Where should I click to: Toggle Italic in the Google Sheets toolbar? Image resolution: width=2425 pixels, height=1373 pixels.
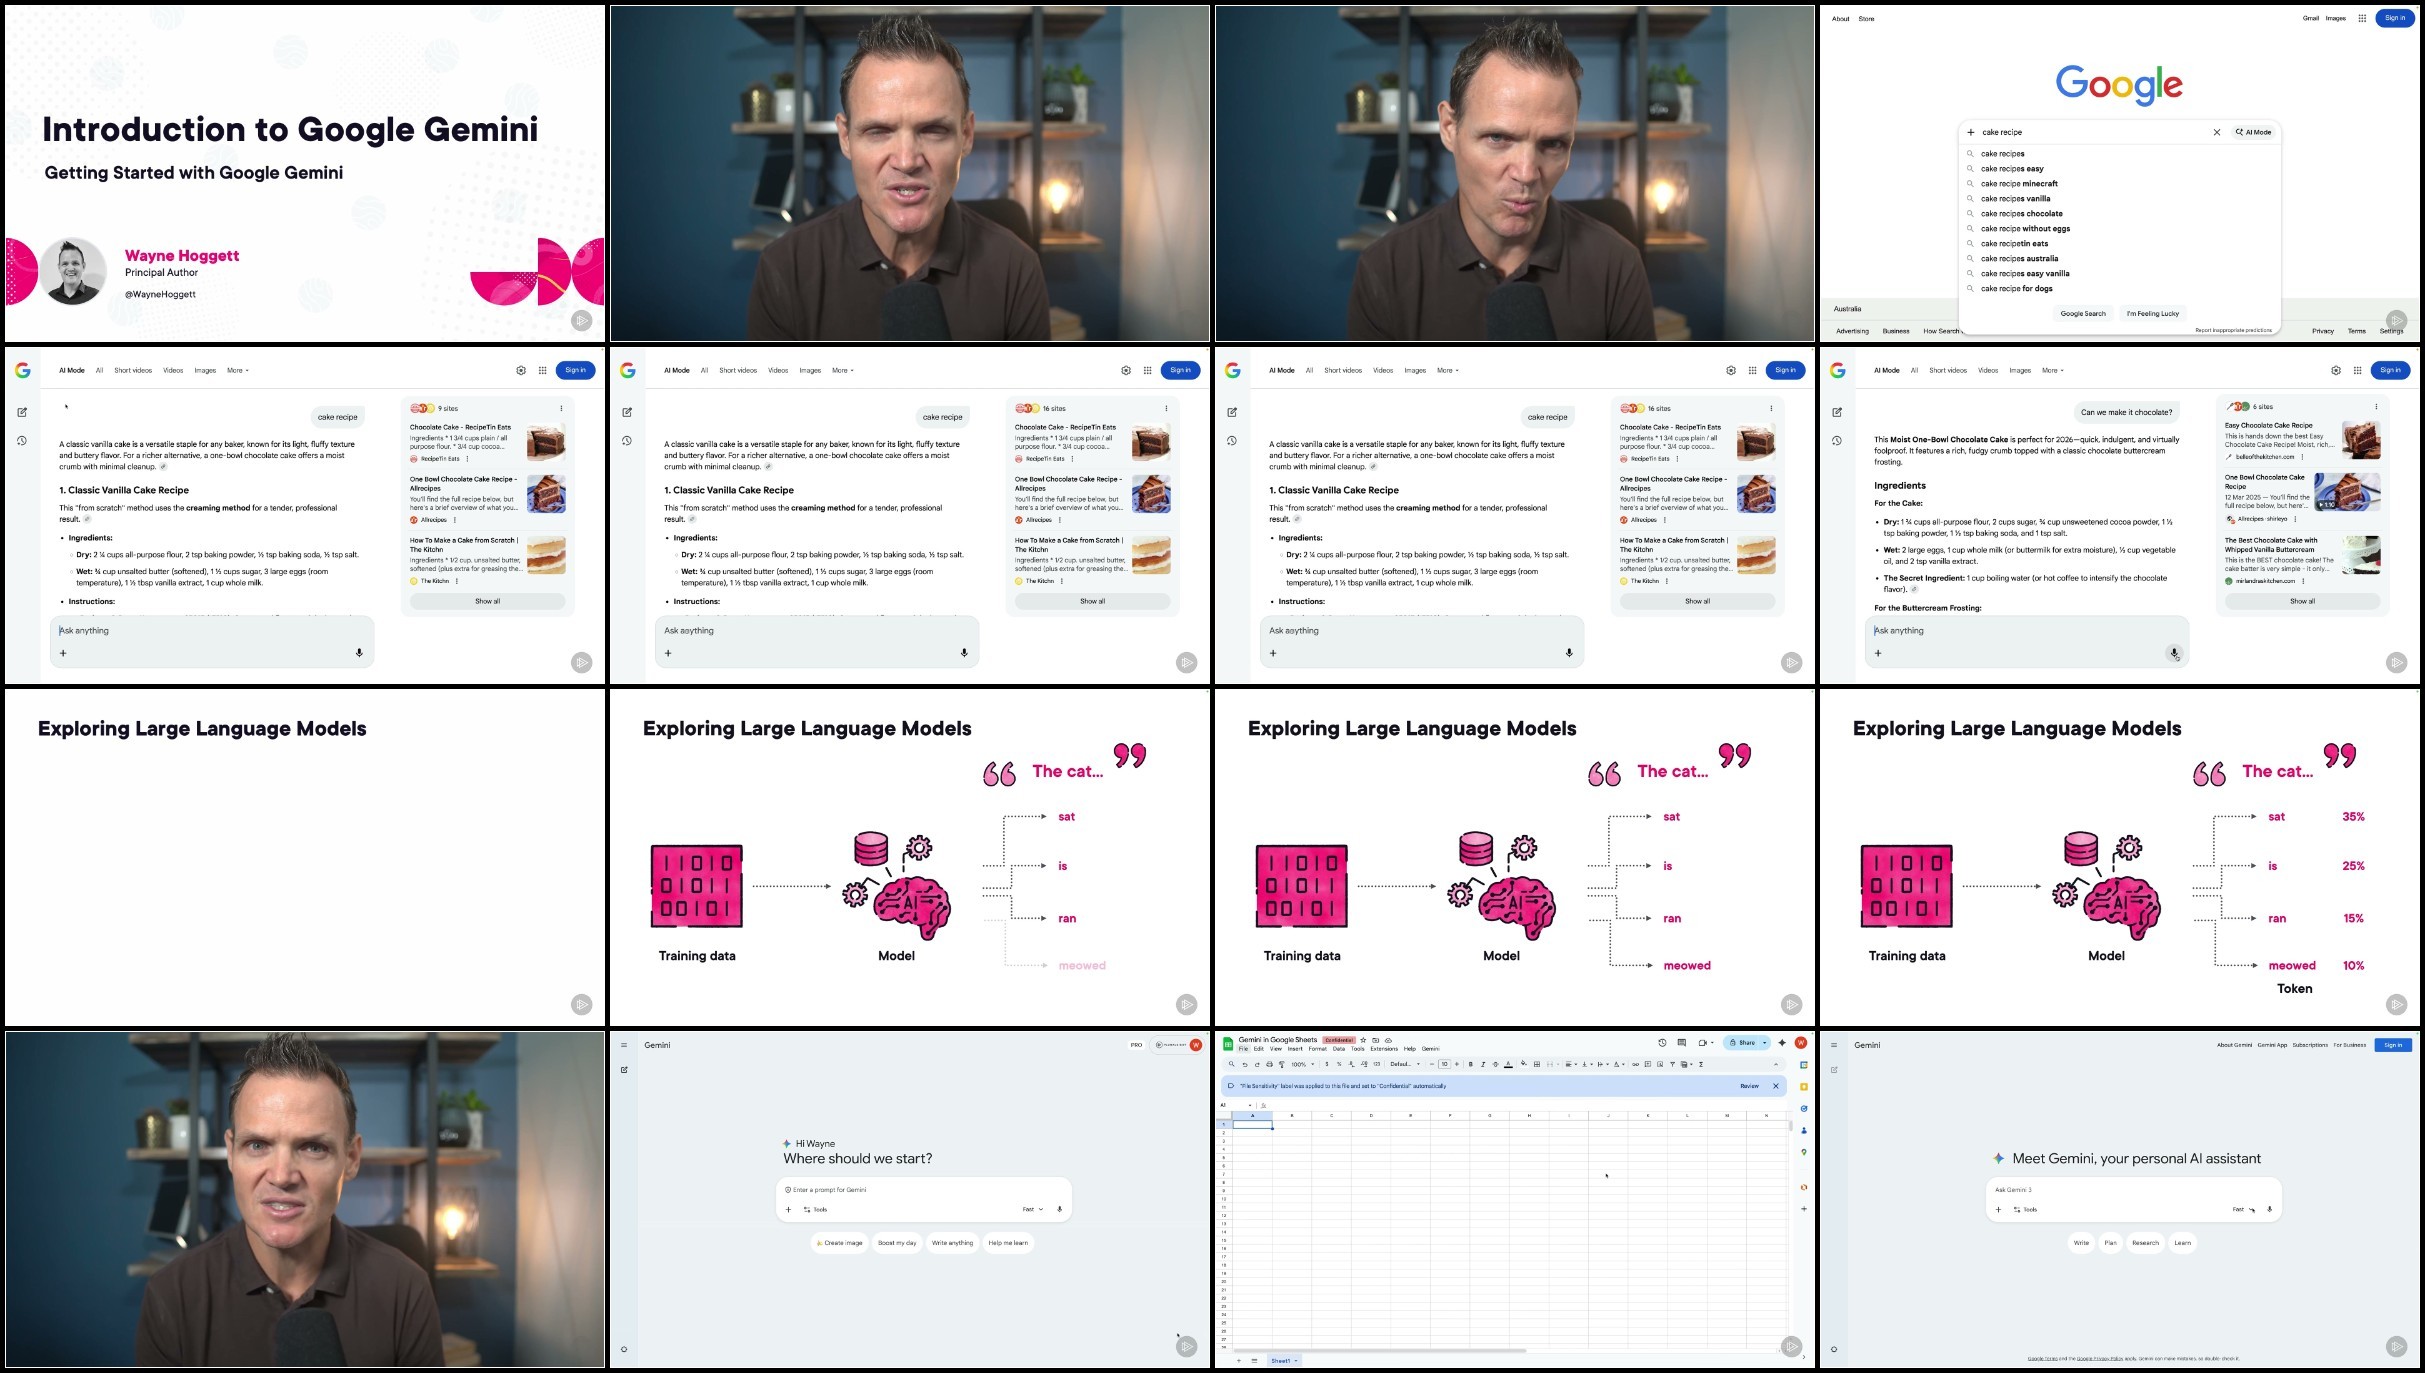click(1483, 1064)
